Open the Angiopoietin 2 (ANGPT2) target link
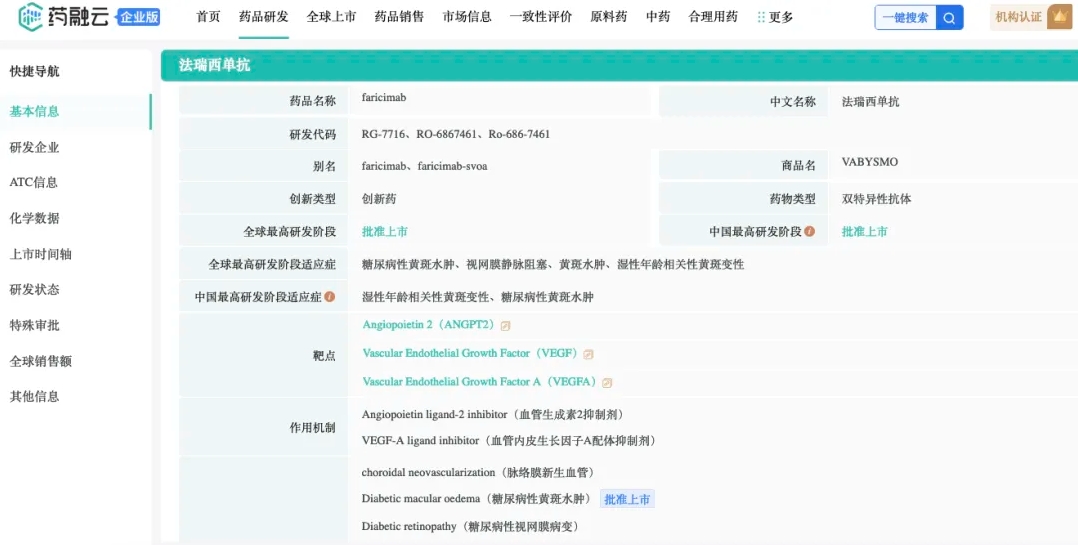 429,325
